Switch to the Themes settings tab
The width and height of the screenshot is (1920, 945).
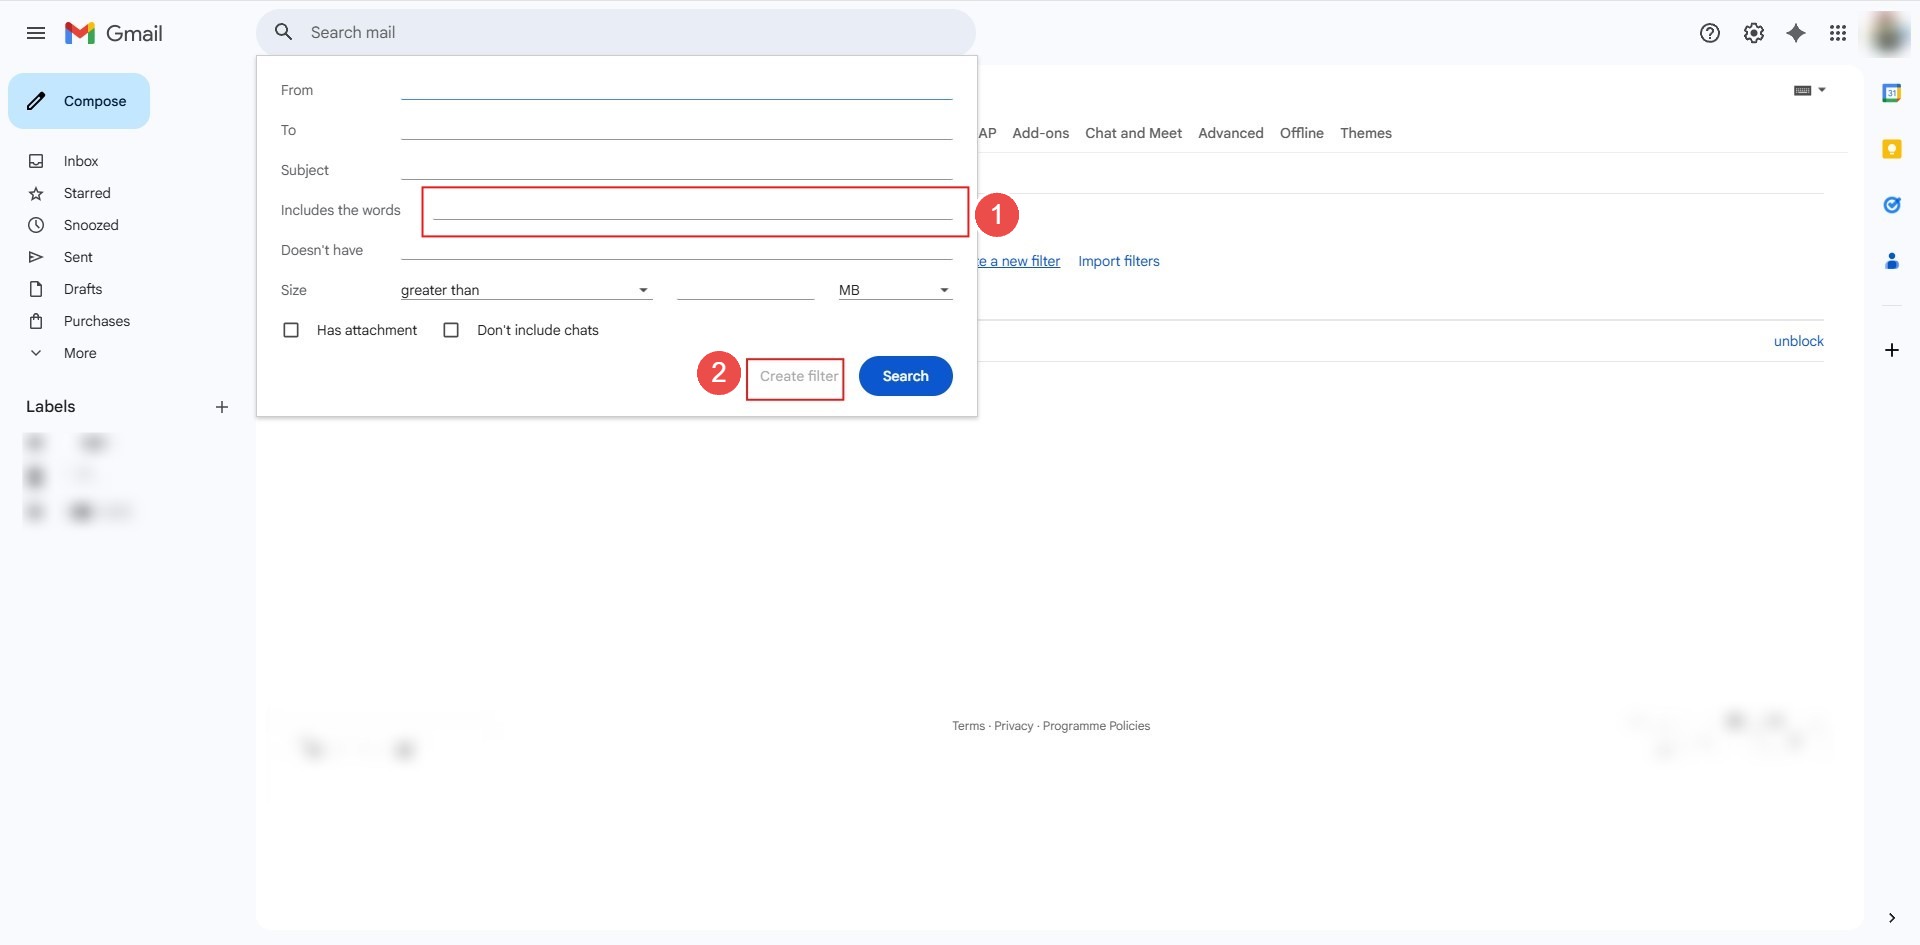(1365, 133)
